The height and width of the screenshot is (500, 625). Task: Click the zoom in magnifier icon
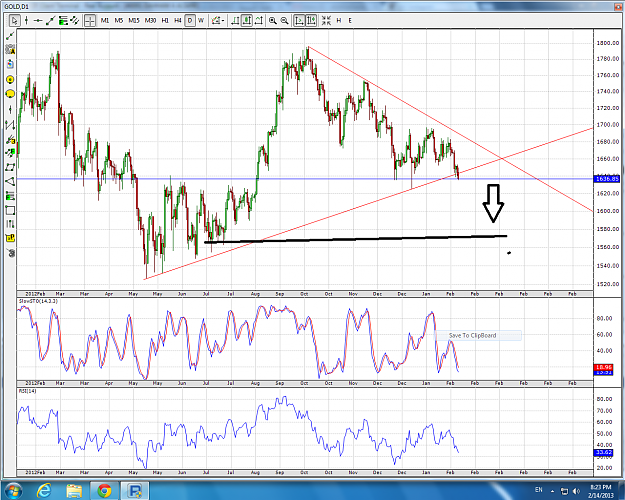pyautogui.click(x=273, y=20)
